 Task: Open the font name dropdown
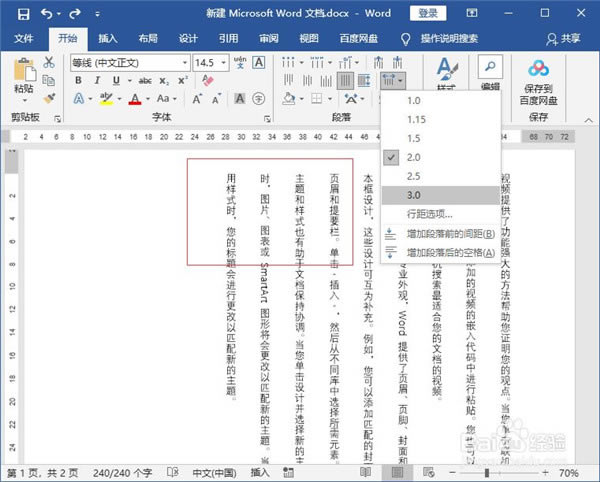click(185, 62)
